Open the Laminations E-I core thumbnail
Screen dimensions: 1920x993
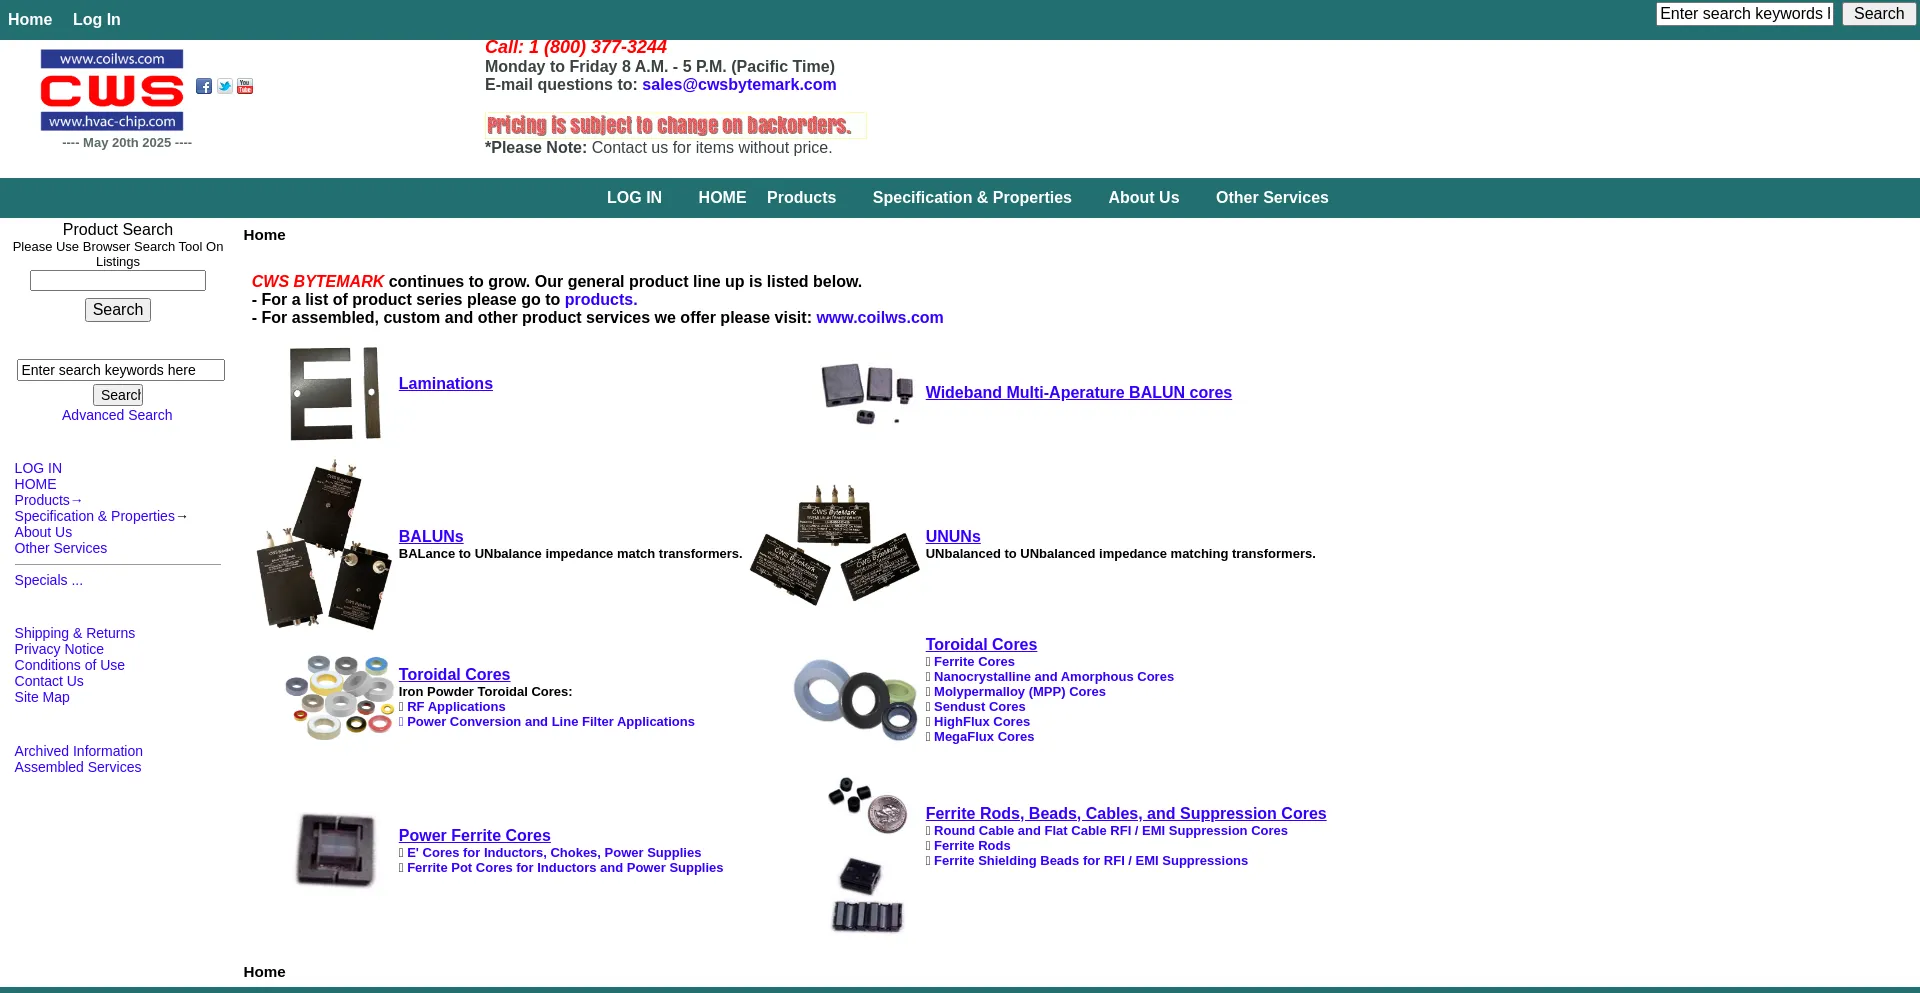[x=335, y=393]
